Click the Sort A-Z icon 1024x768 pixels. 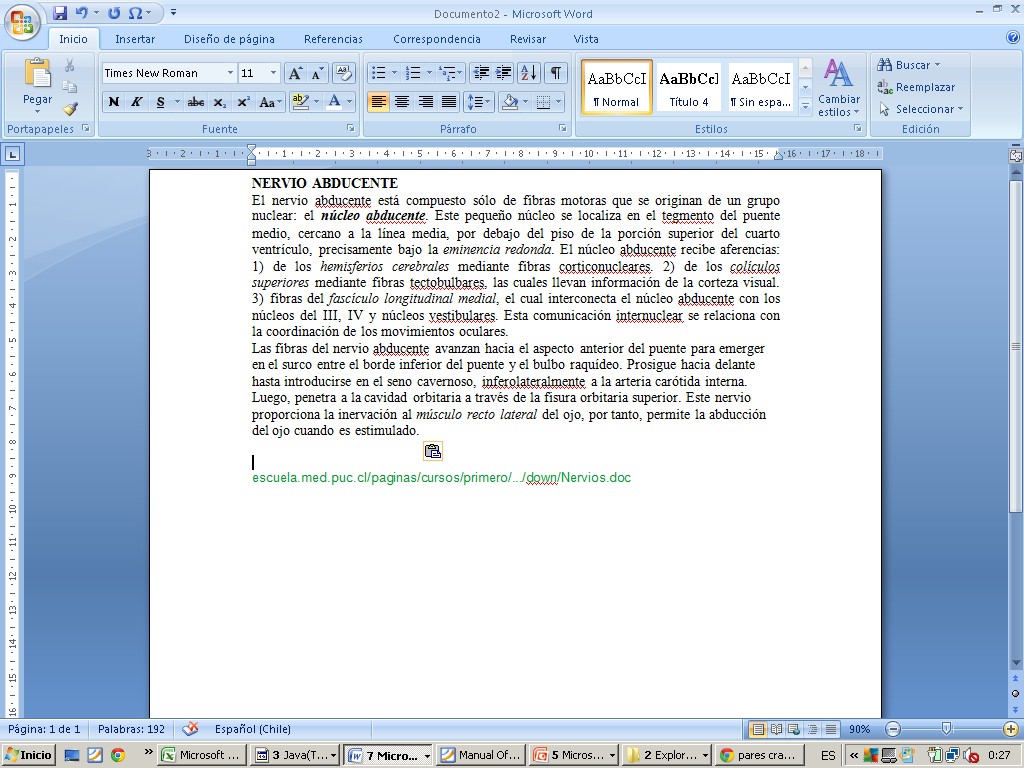(529, 73)
